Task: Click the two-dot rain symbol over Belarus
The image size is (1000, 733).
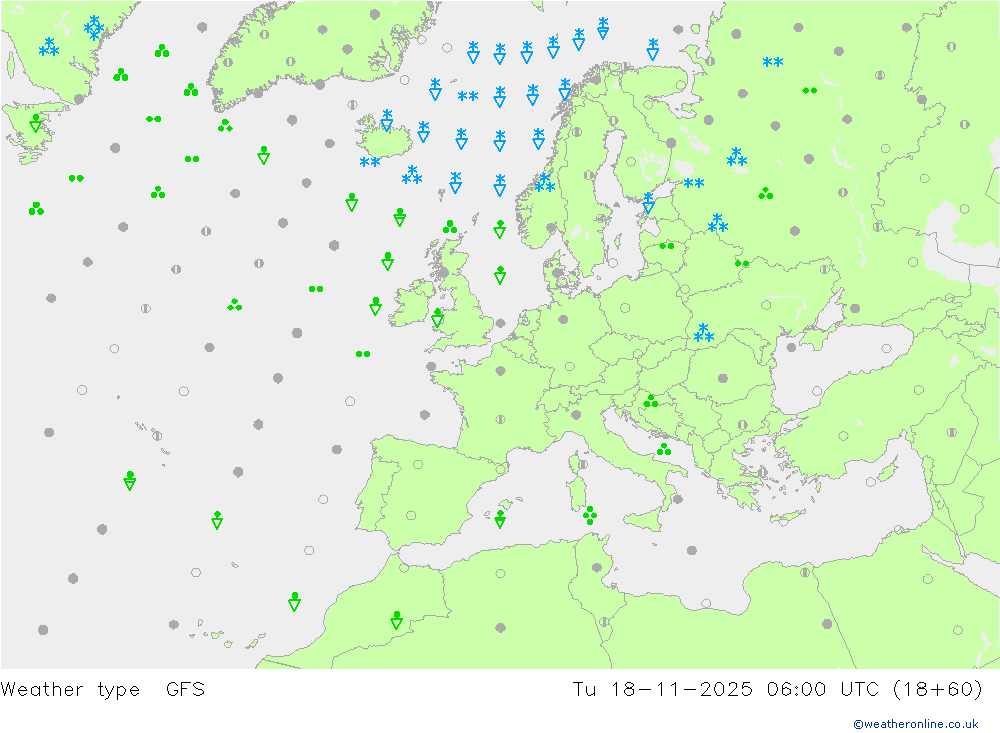Action: [x=741, y=263]
